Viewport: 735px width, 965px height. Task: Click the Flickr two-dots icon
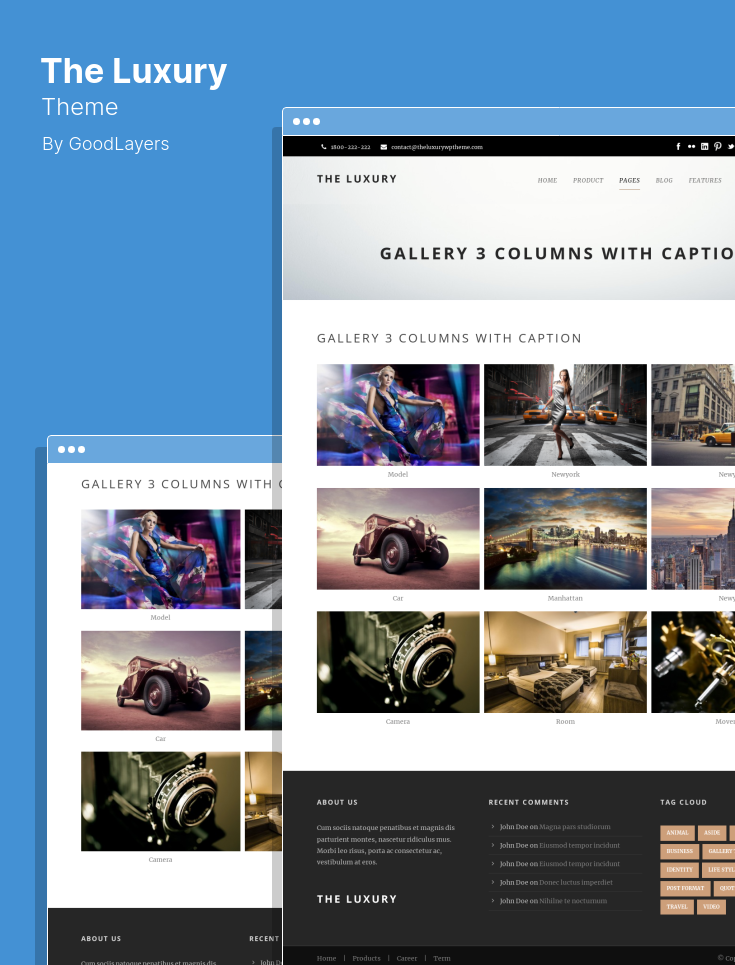pyautogui.click(x=691, y=146)
